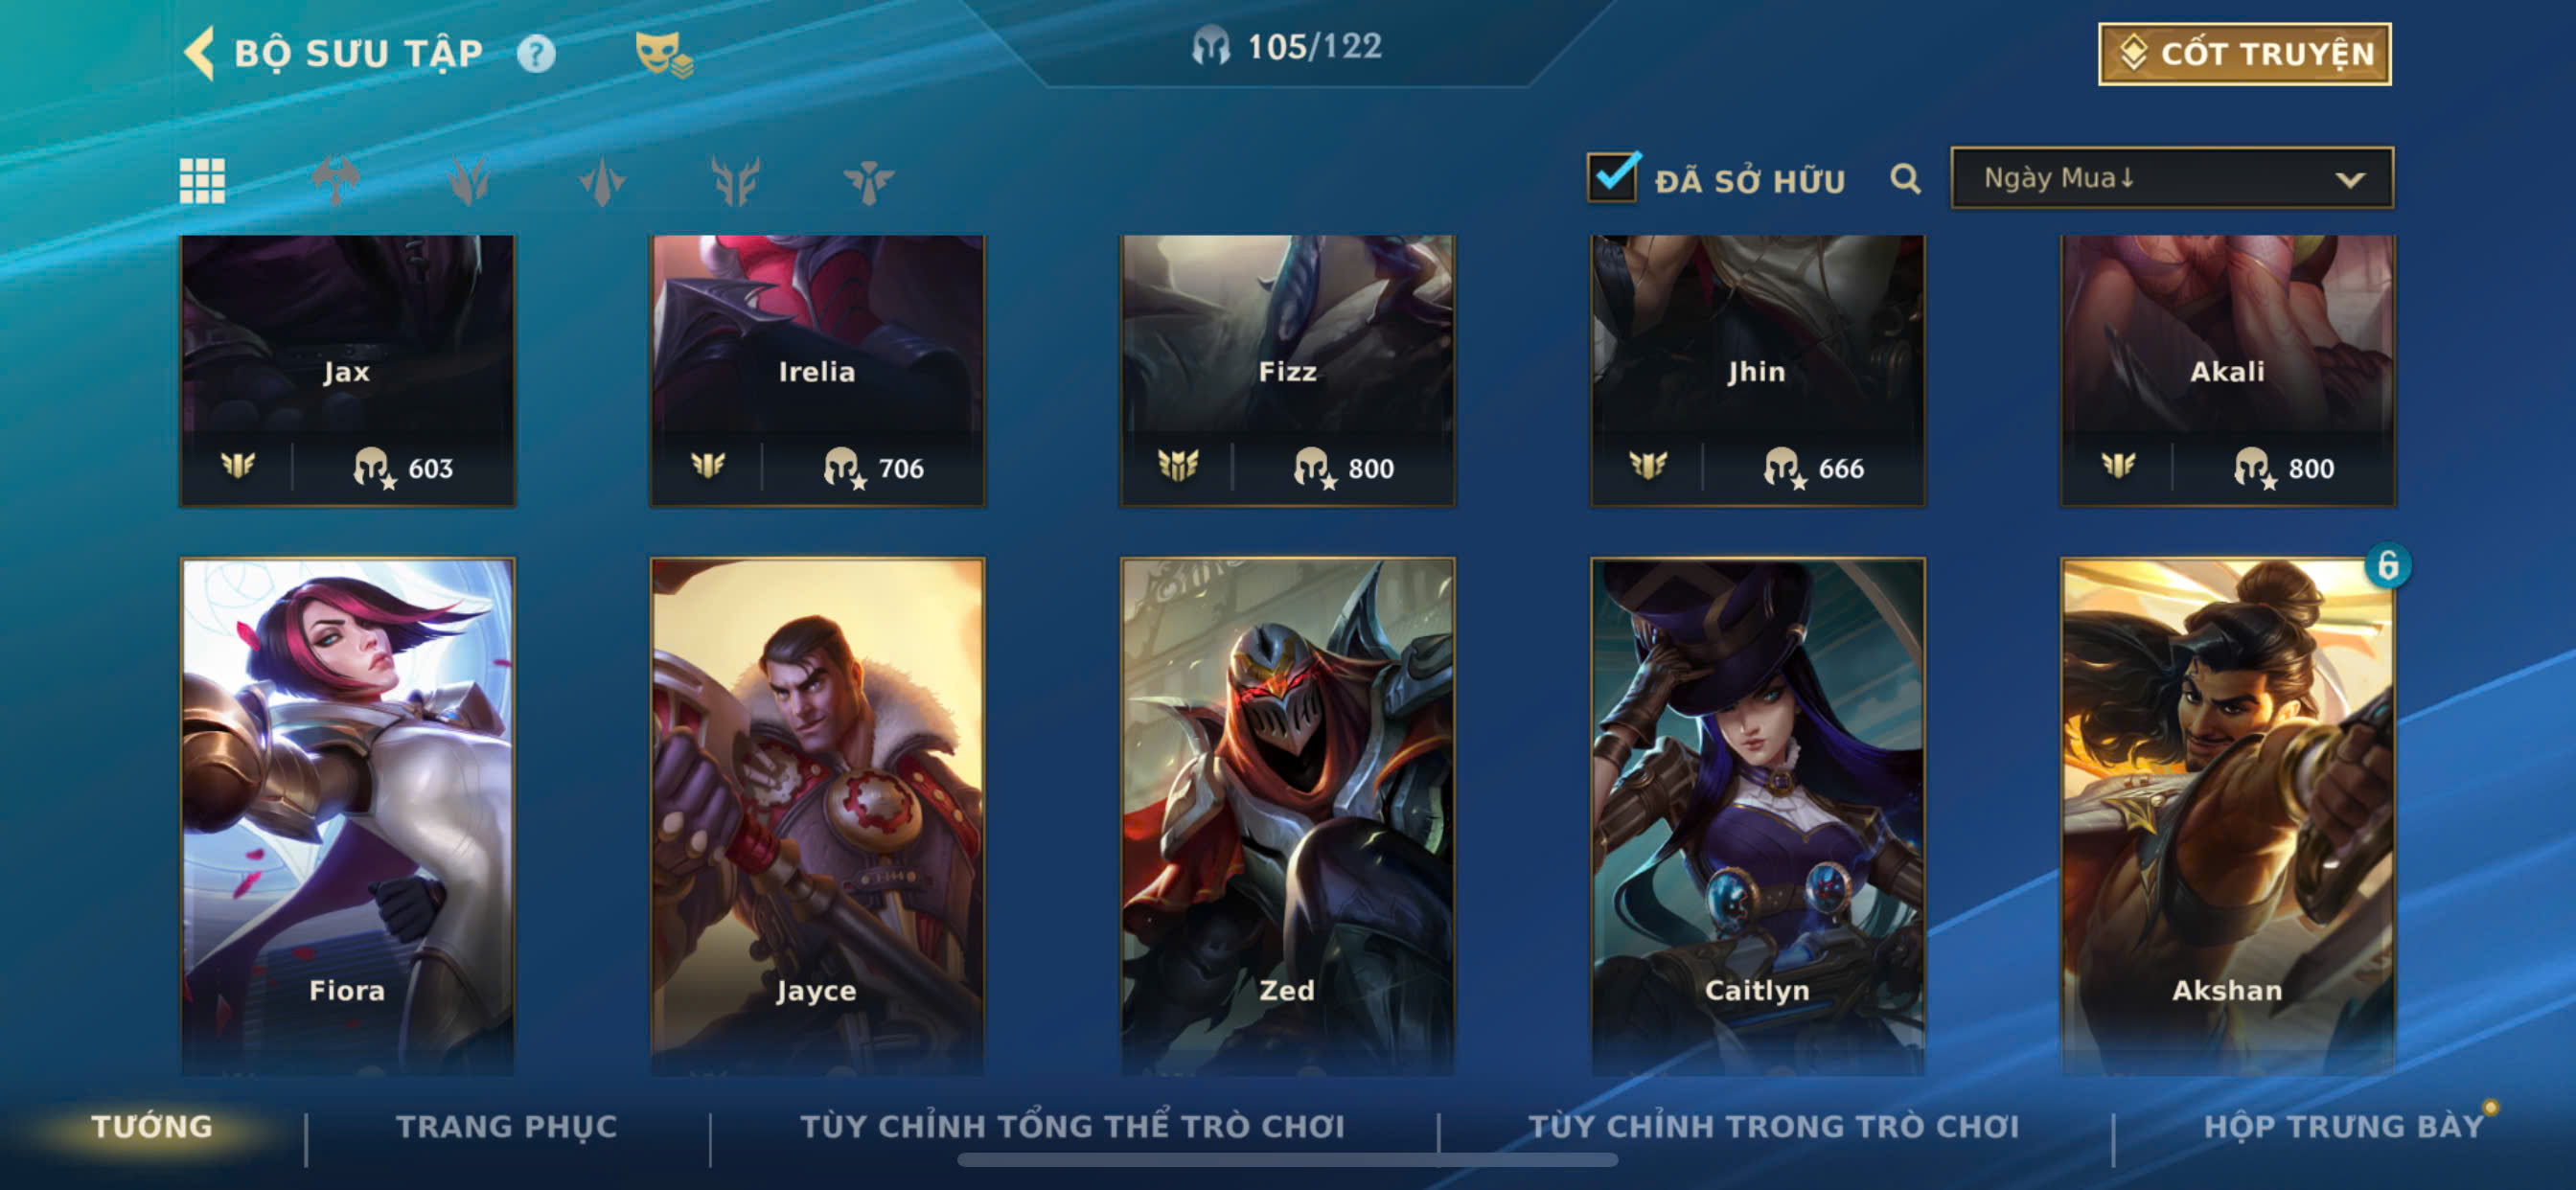Uncheck the ĐÃ SỞ HỮU checkbox

pyautogui.click(x=1613, y=177)
